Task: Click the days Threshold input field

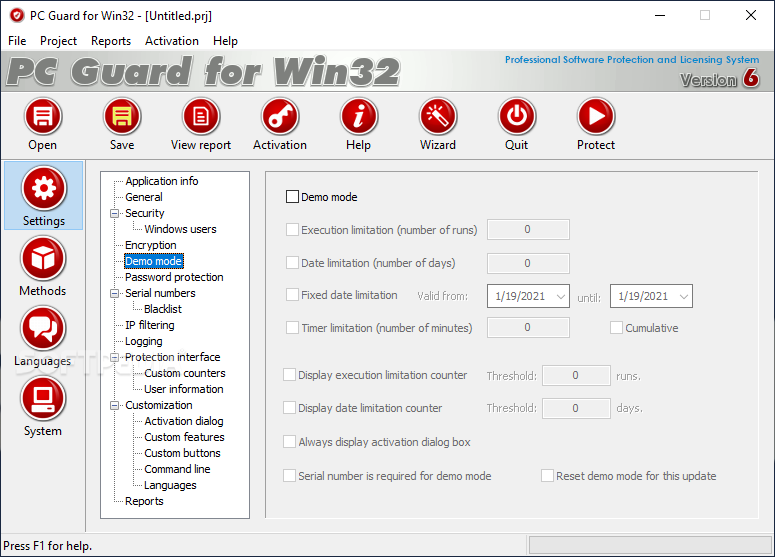Action: (576, 408)
